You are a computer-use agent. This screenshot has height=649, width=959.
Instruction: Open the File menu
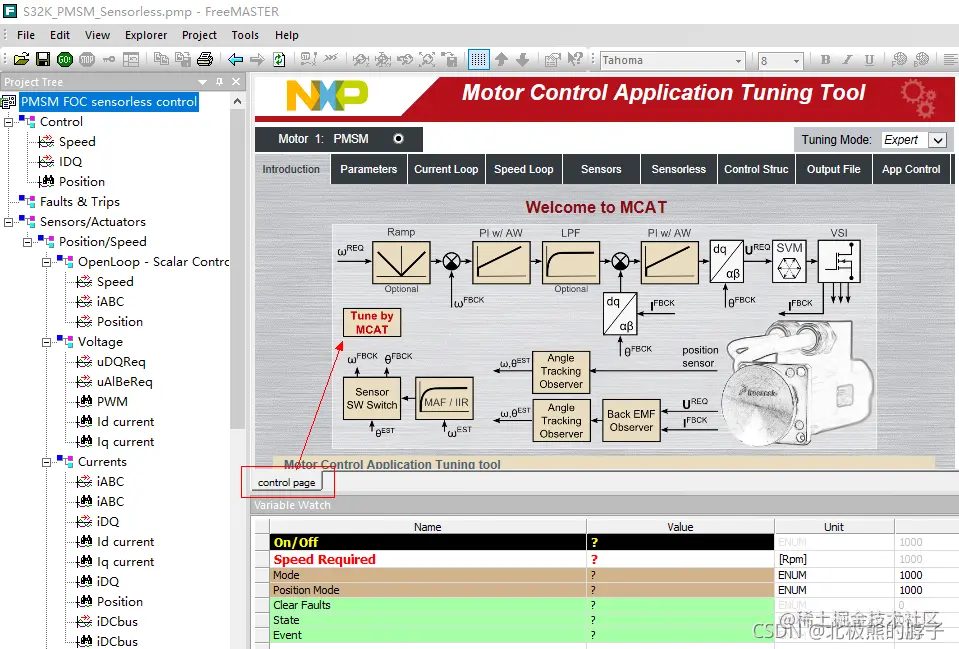tap(26, 35)
